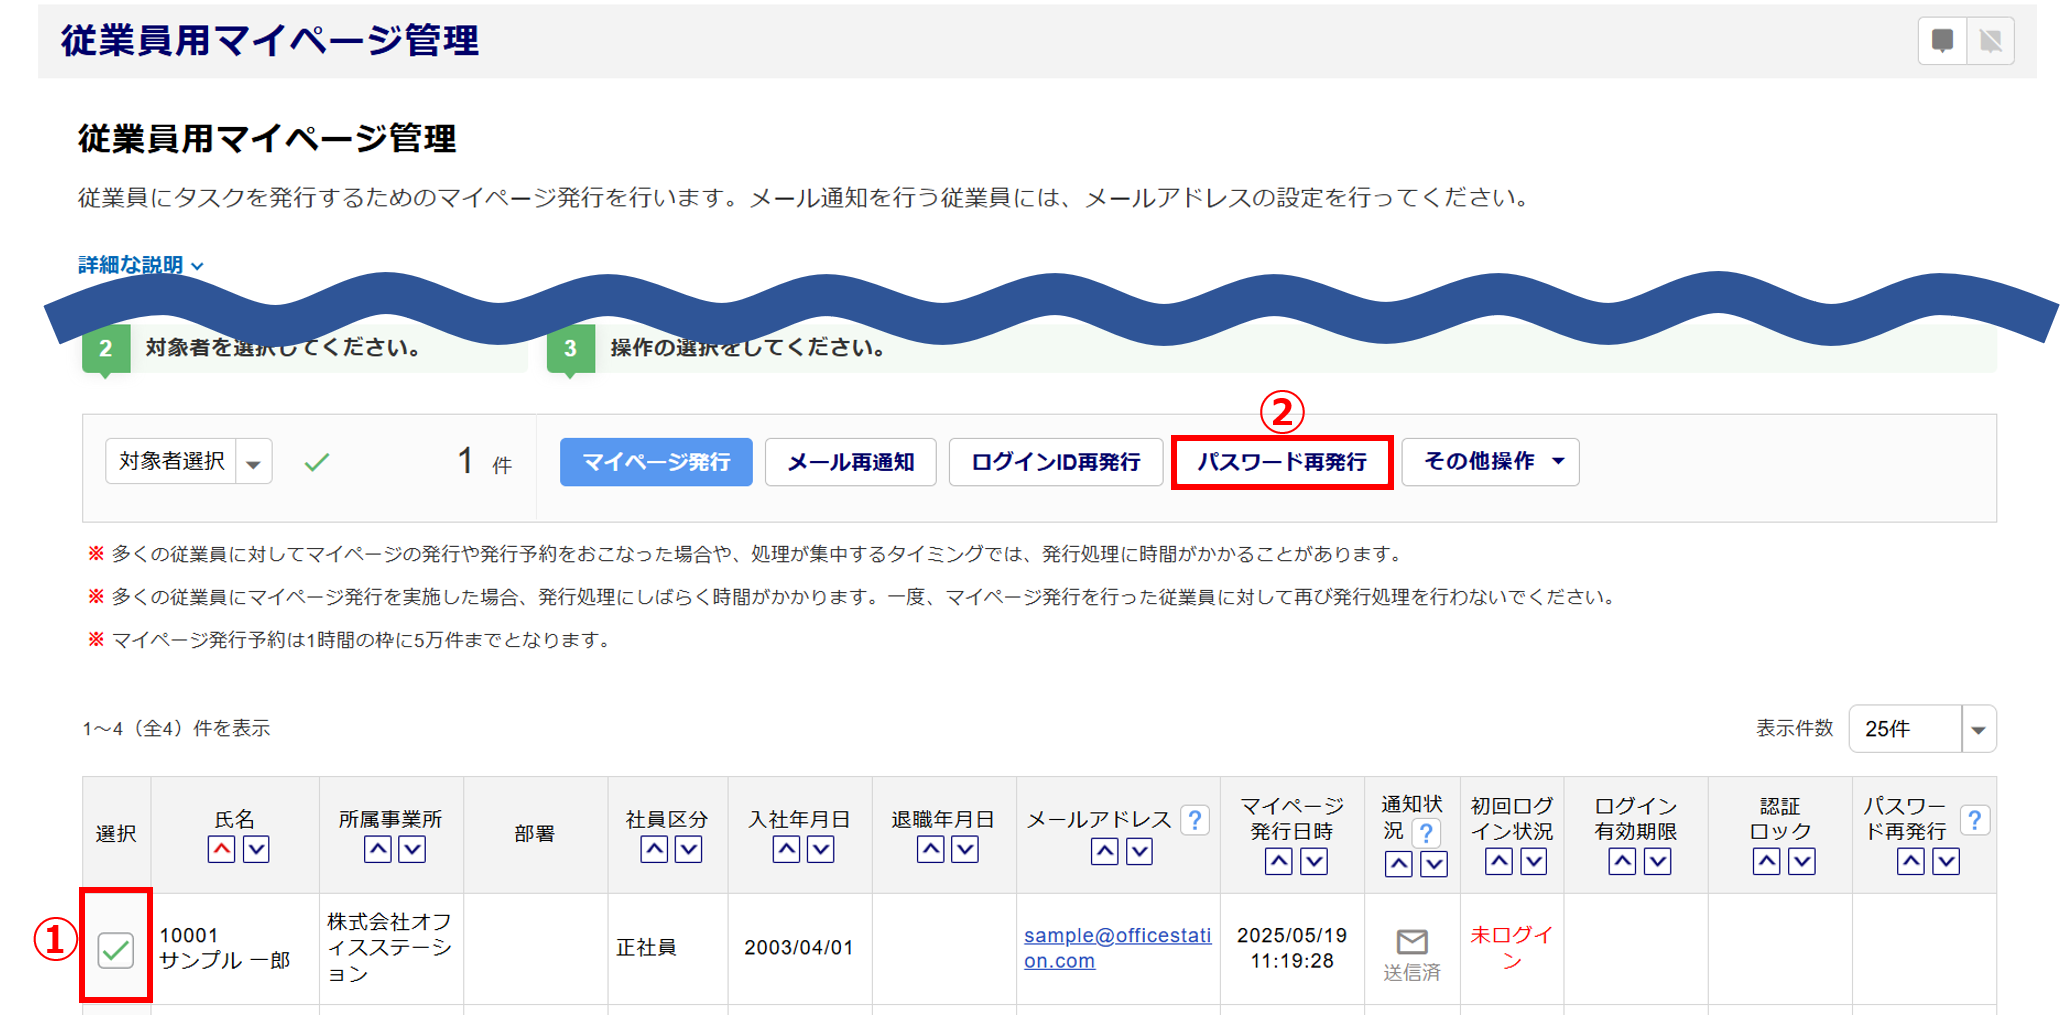Expand the 詳細な説明 section
Image resolution: width=2060 pixels, height=1015 pixels.
(141, 265)
